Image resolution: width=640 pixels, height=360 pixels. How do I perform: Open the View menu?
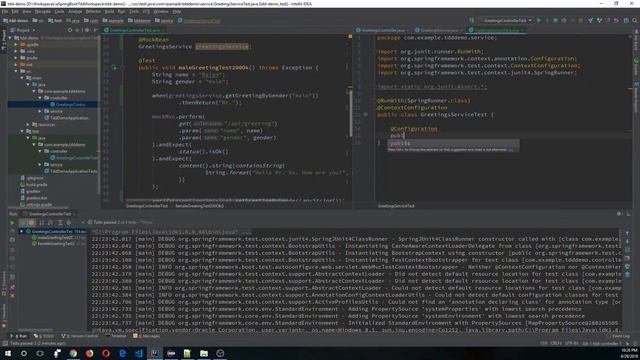point(27,11)
